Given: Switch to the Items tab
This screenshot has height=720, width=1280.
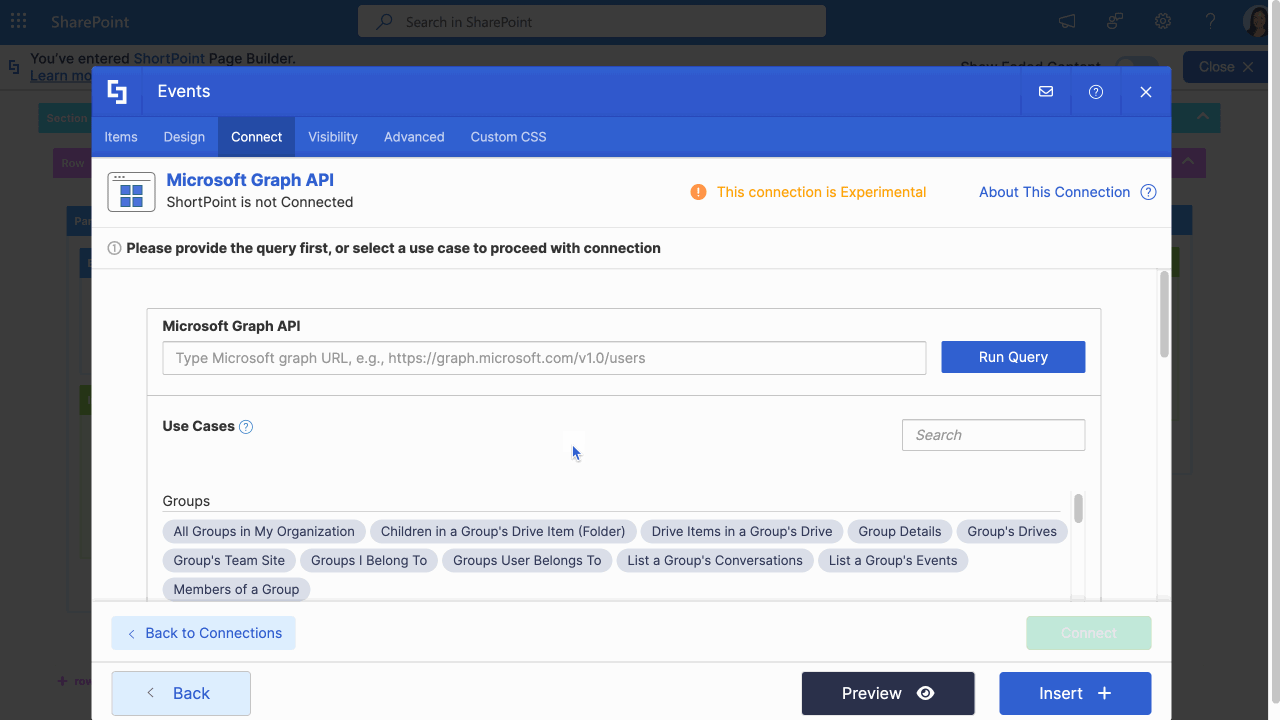Looking at the screenshot, I should click(x=121, y=137).
